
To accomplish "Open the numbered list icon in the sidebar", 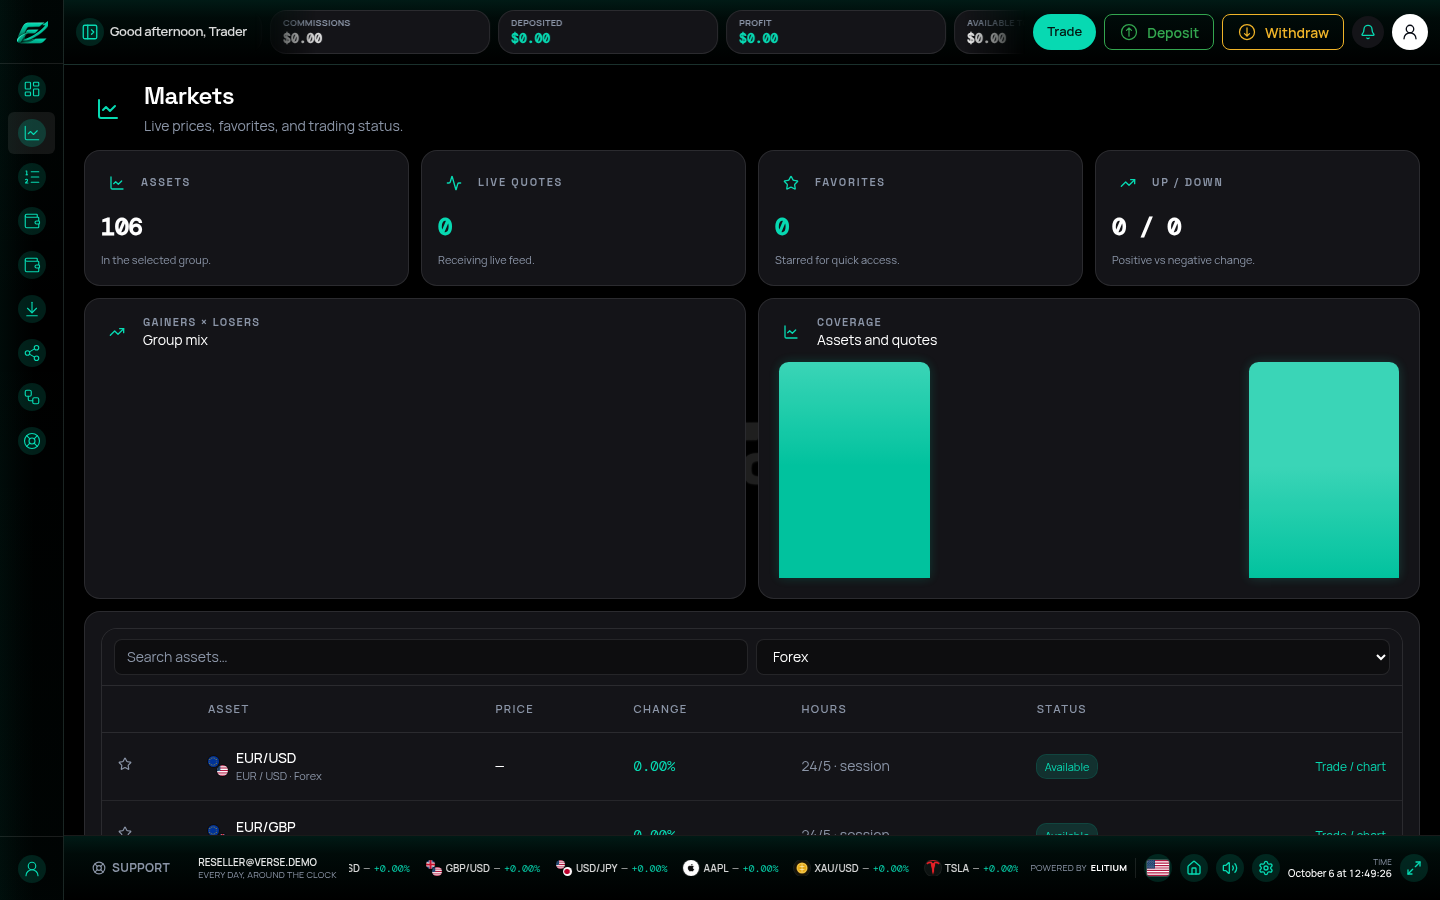I will (x=32, y=177).
